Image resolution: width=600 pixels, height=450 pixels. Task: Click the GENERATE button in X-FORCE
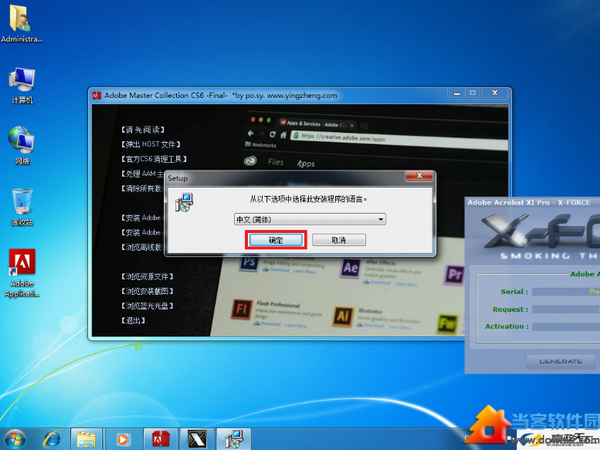tap(561, 362)
